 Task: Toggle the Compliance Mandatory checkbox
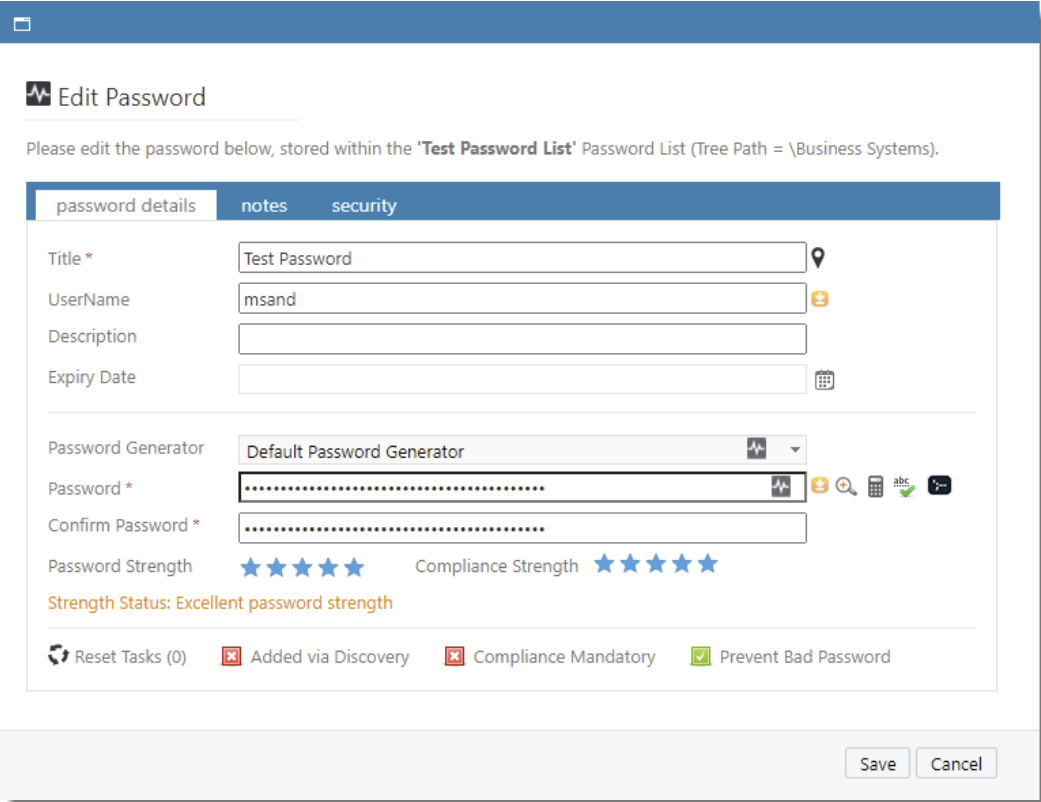point(452,657)
